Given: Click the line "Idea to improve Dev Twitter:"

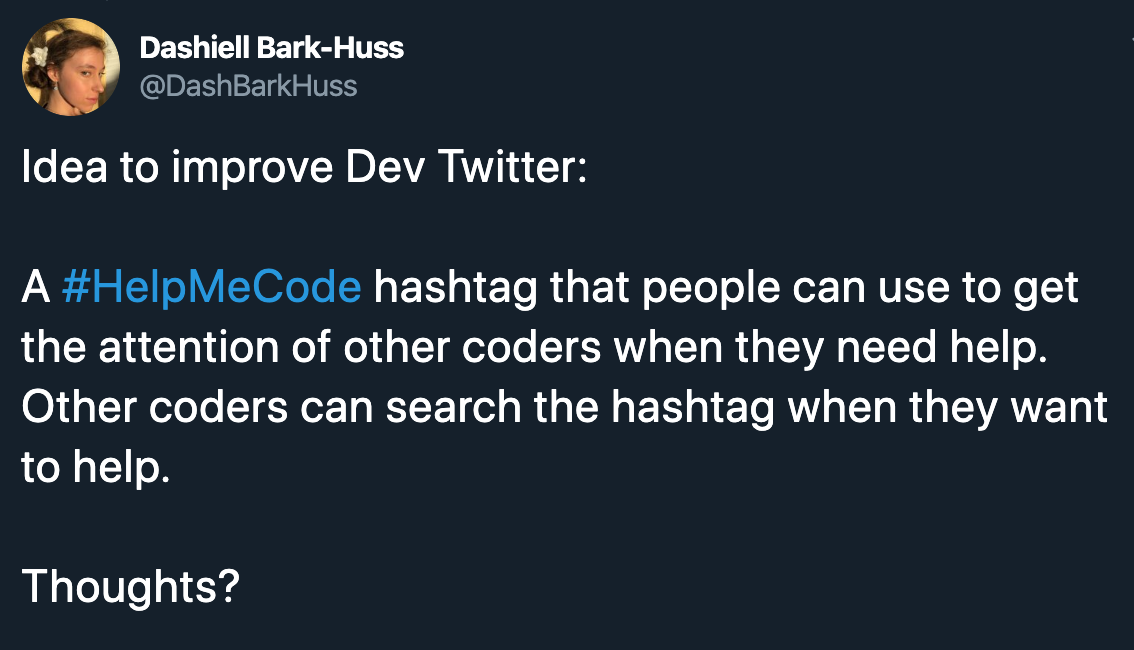Looking at the screenshot, I should pyautogui.click(x=304, y=168).
